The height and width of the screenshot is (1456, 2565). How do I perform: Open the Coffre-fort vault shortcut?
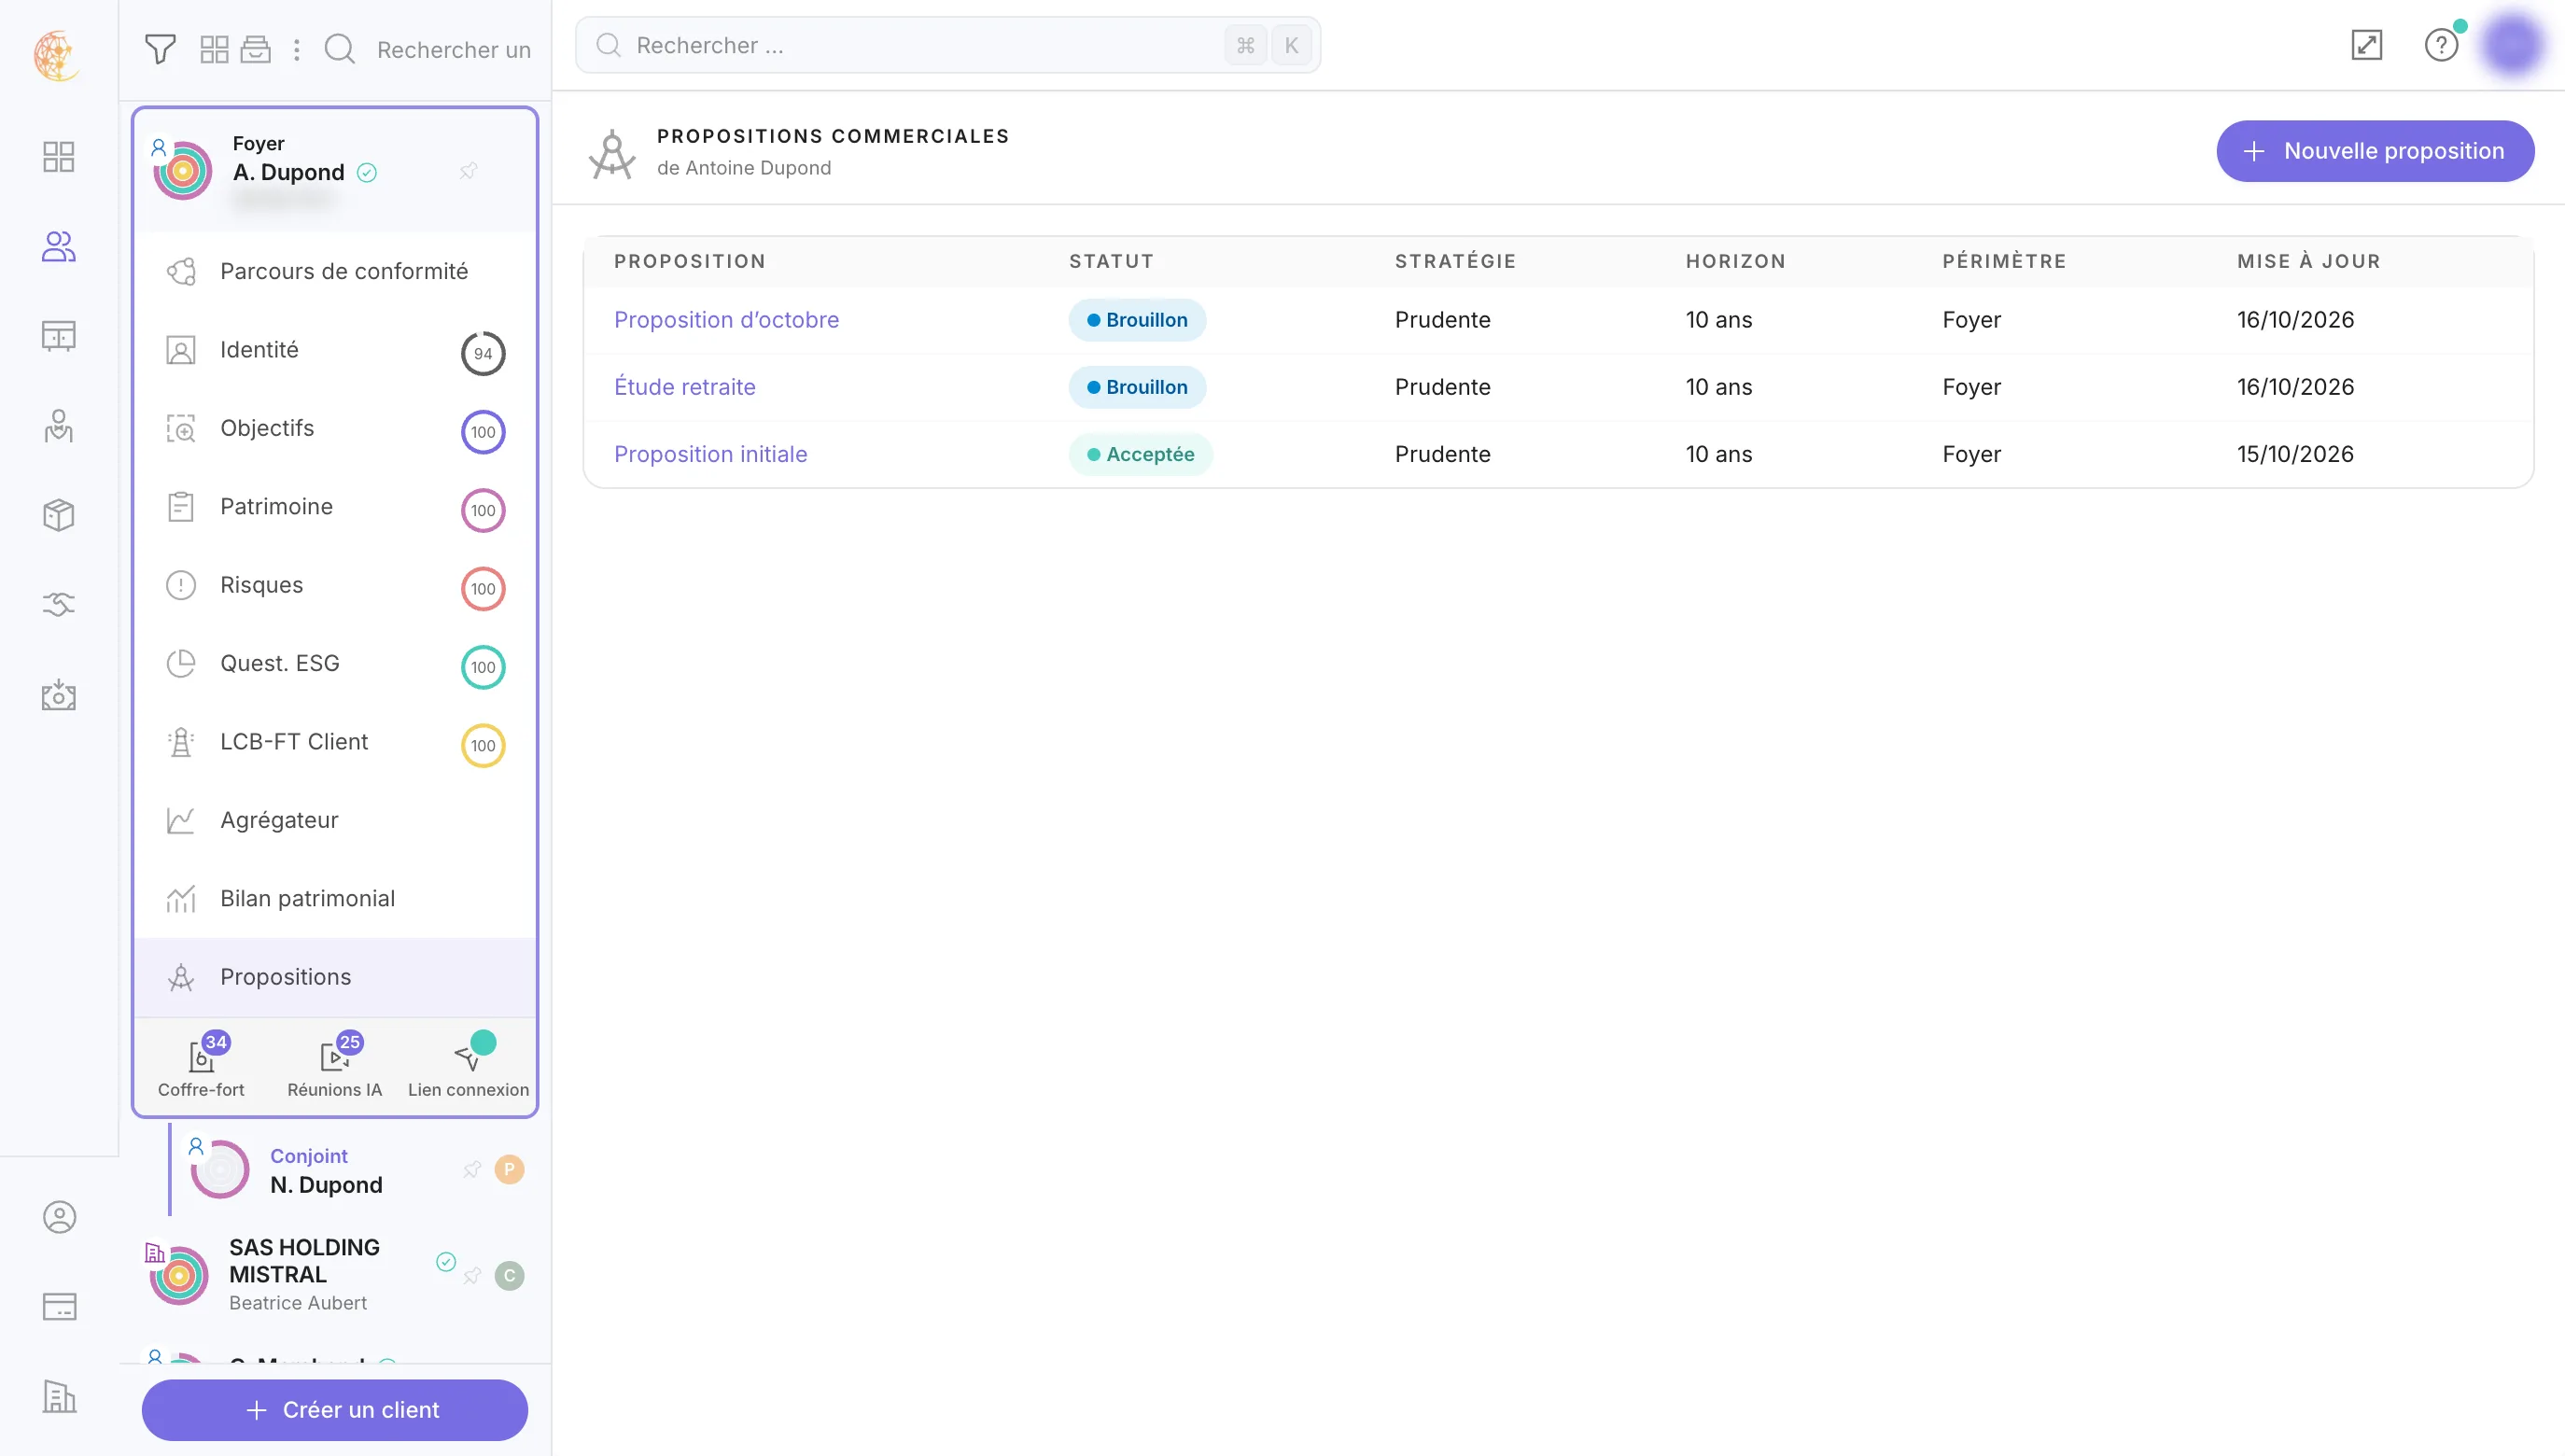pos(201,1066)
